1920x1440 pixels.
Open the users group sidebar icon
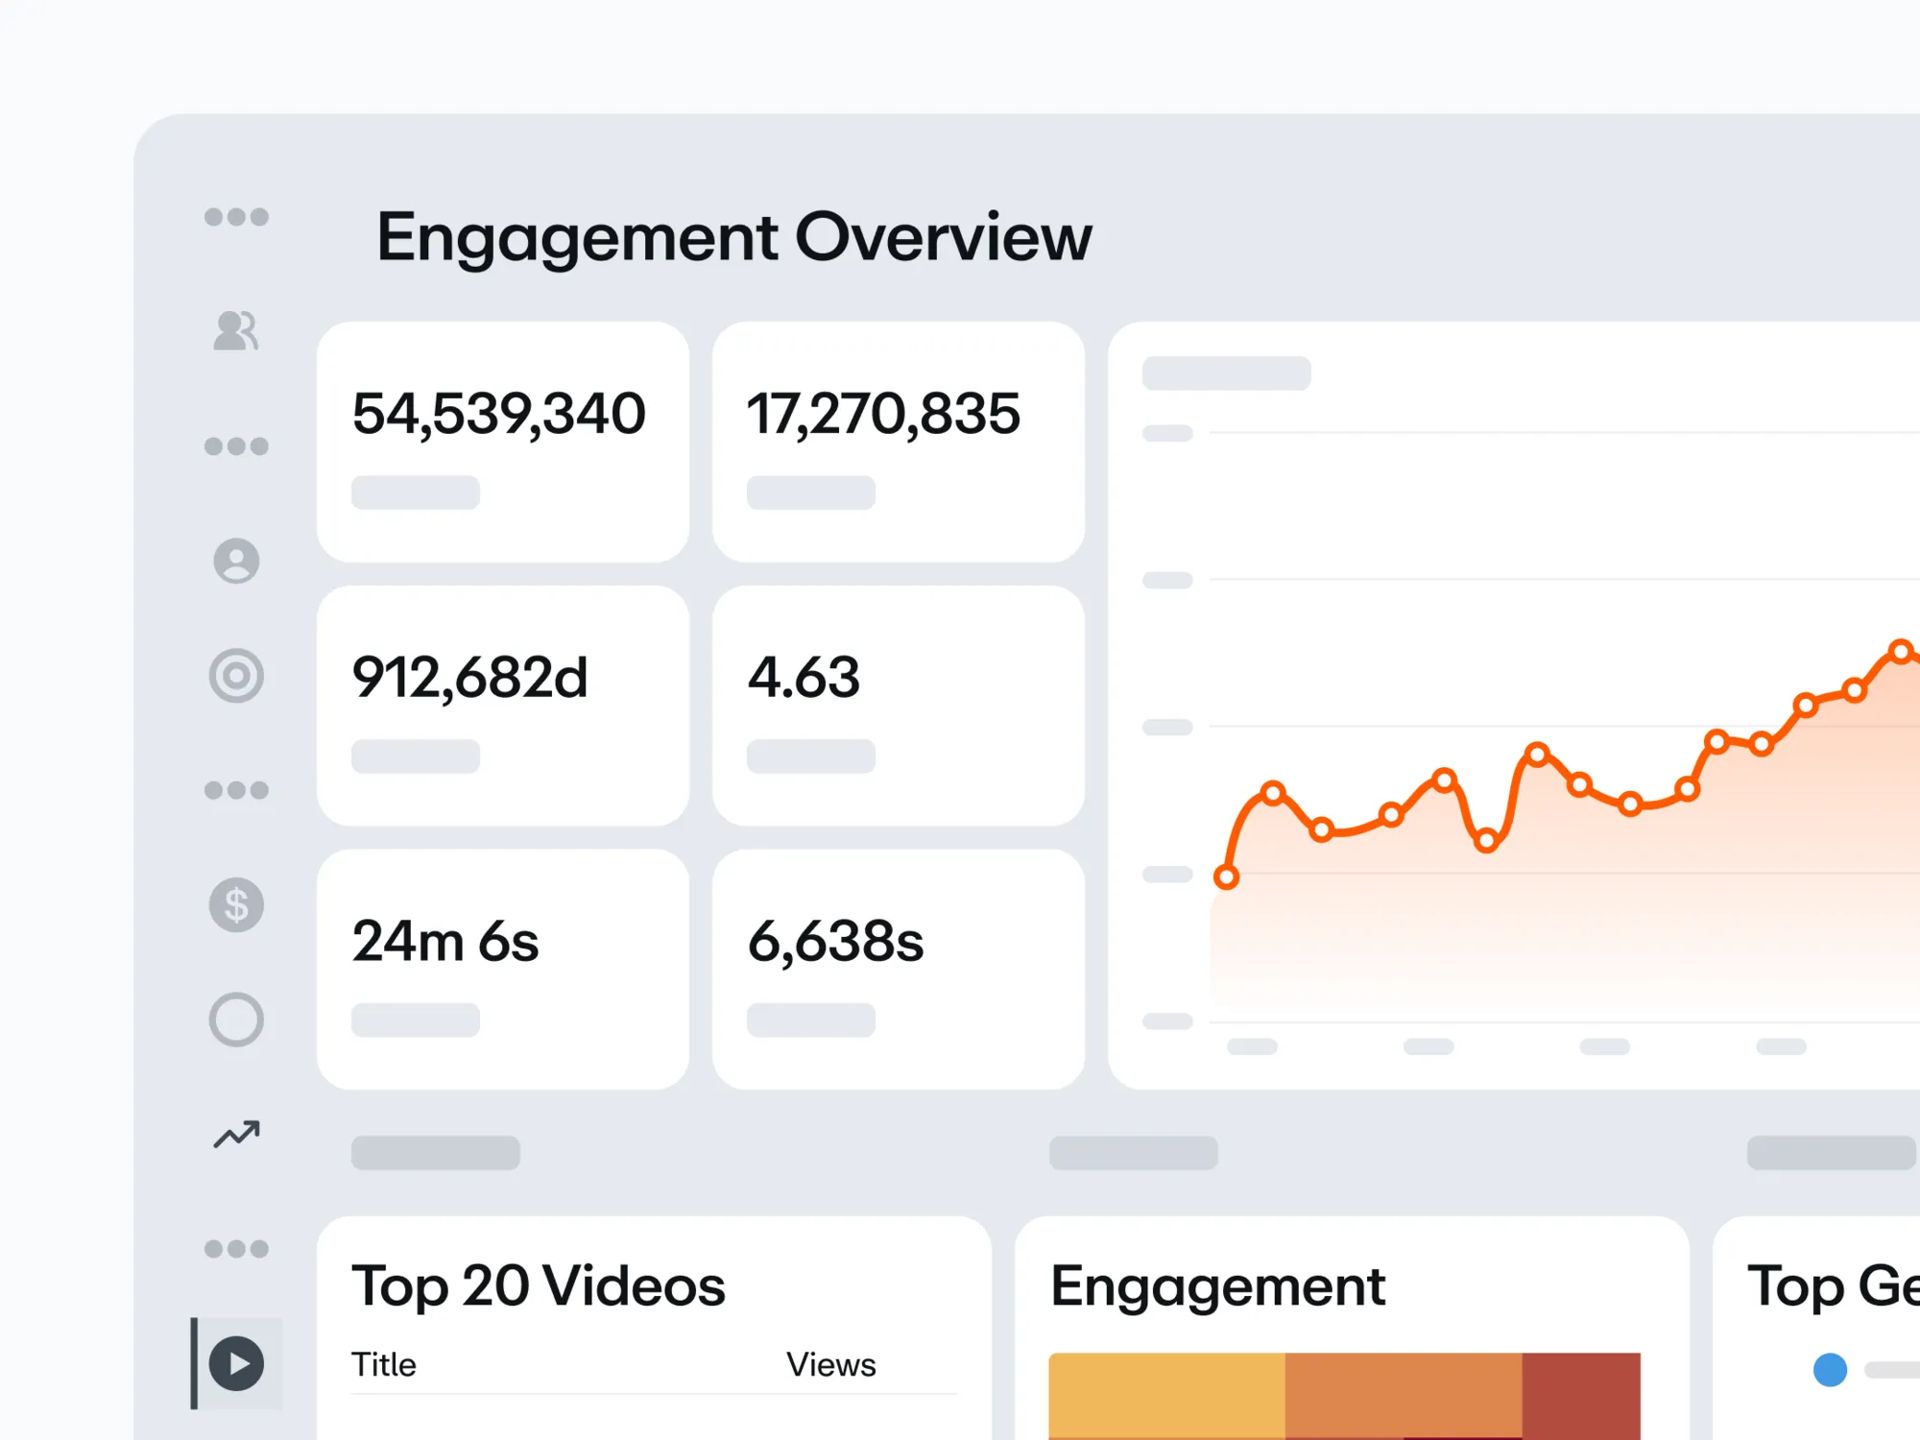(236, 331)
